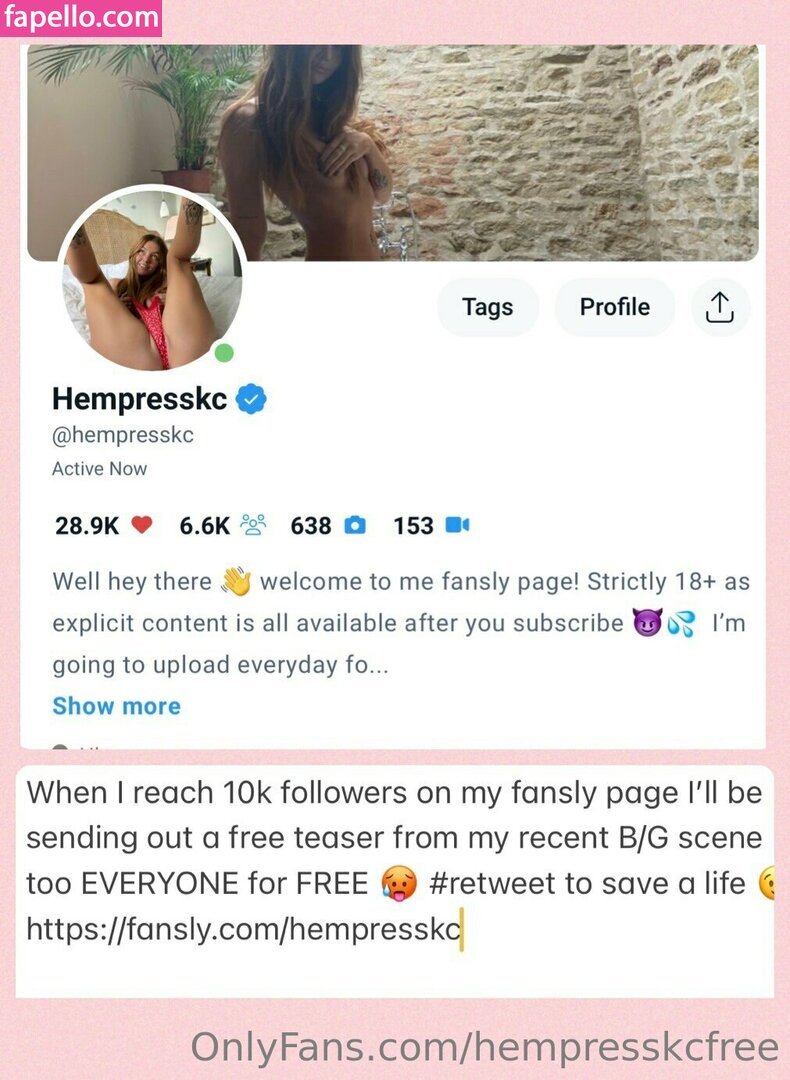Click the followers people icon
The image size is (790, 1080).
(253, 525)
